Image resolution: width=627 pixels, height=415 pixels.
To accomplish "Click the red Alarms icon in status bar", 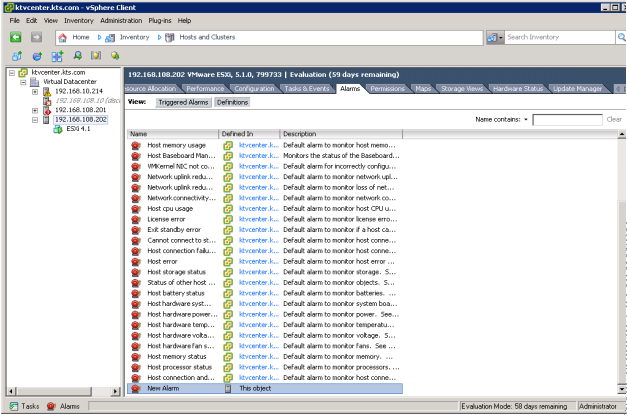I will click(51, 406).
